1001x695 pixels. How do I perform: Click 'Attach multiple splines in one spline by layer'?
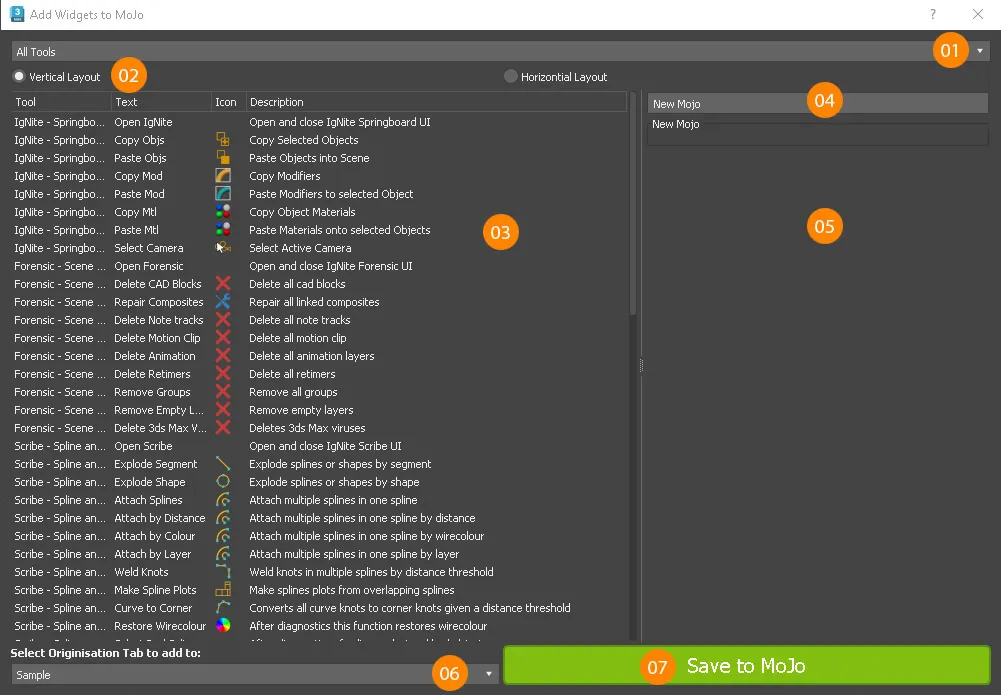(354, 554)
